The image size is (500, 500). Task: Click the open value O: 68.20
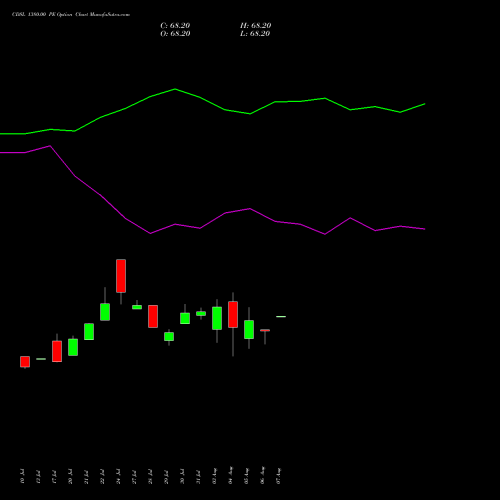pos(175,34)
